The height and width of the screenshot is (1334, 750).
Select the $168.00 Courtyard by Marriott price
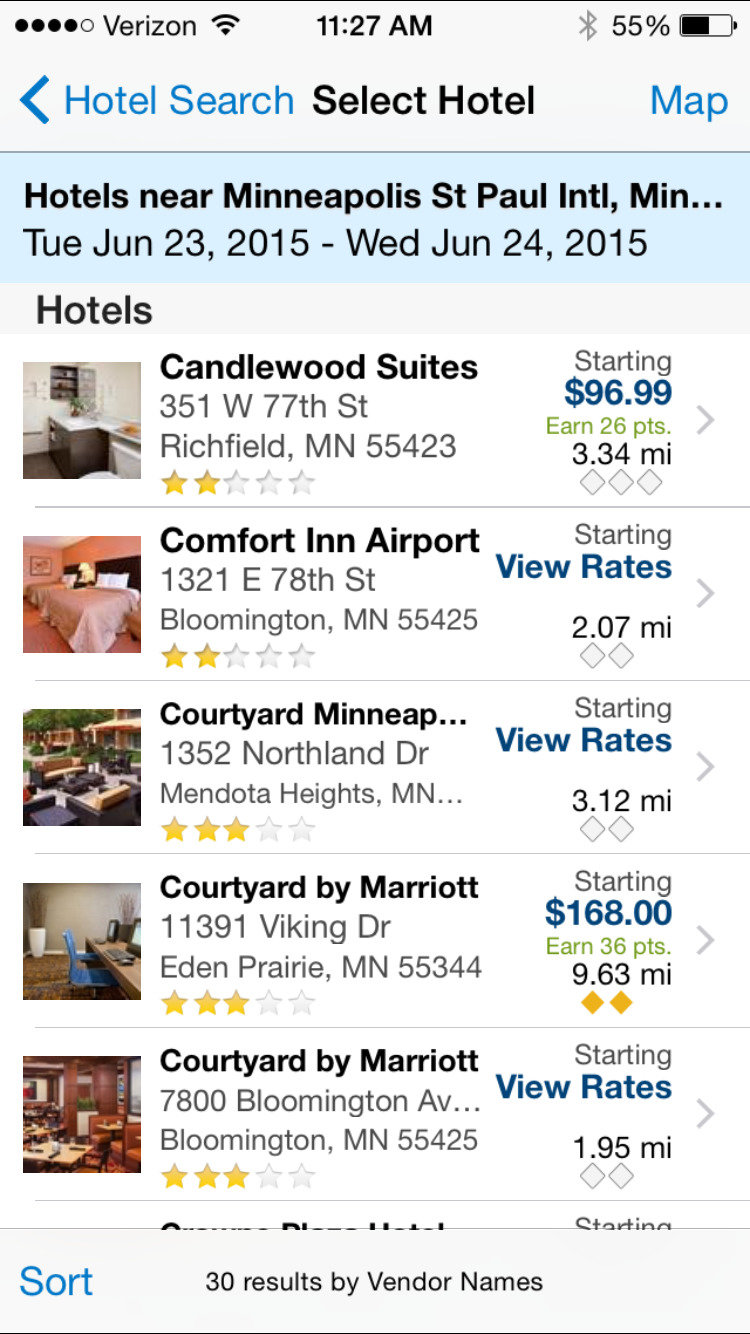(608, 913)
